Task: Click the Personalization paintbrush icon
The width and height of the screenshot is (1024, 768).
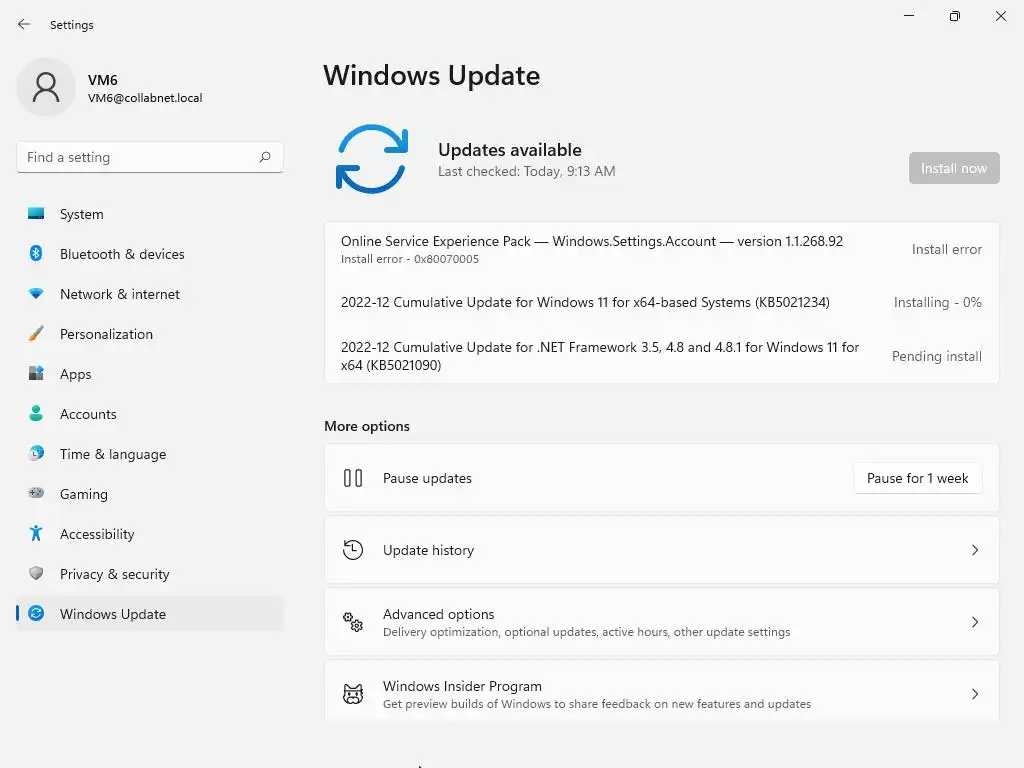Action: coord(36,334)
